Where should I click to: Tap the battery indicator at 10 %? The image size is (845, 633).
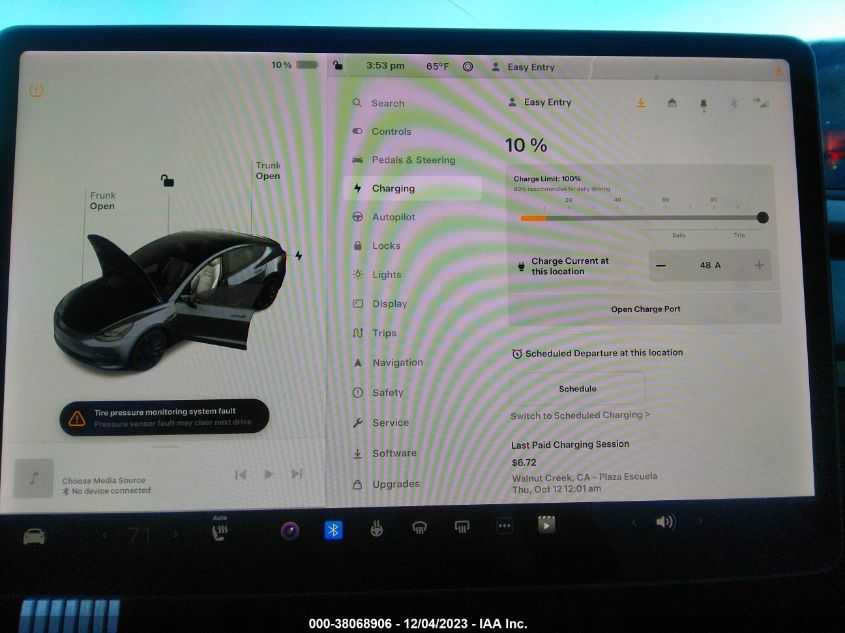(x=295, y=65)
